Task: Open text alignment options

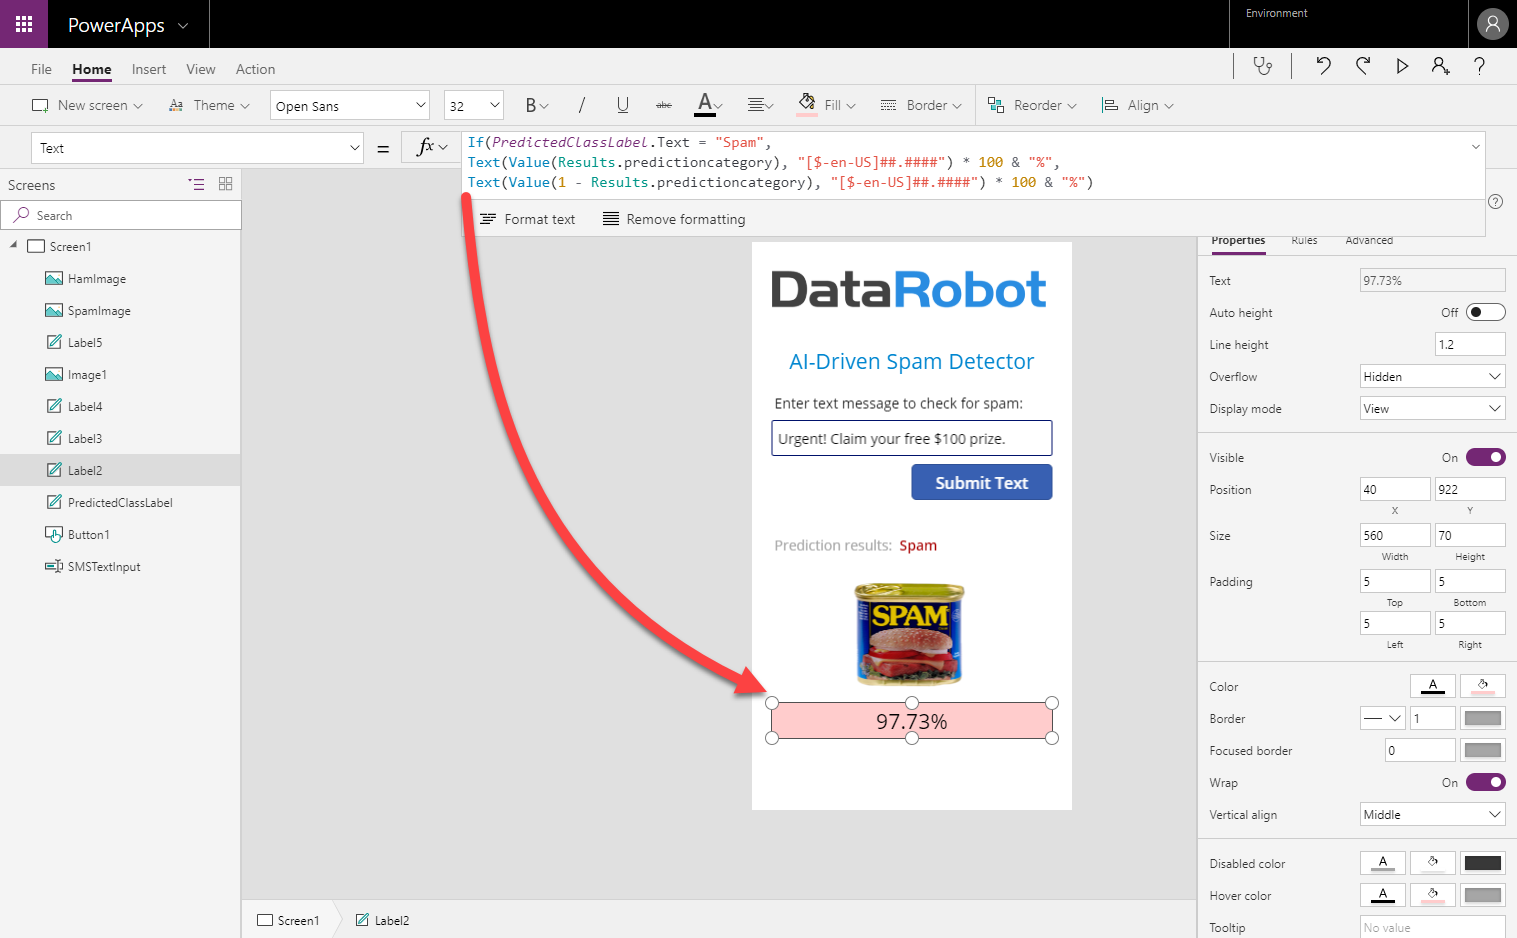Action: tap(760, 105)
